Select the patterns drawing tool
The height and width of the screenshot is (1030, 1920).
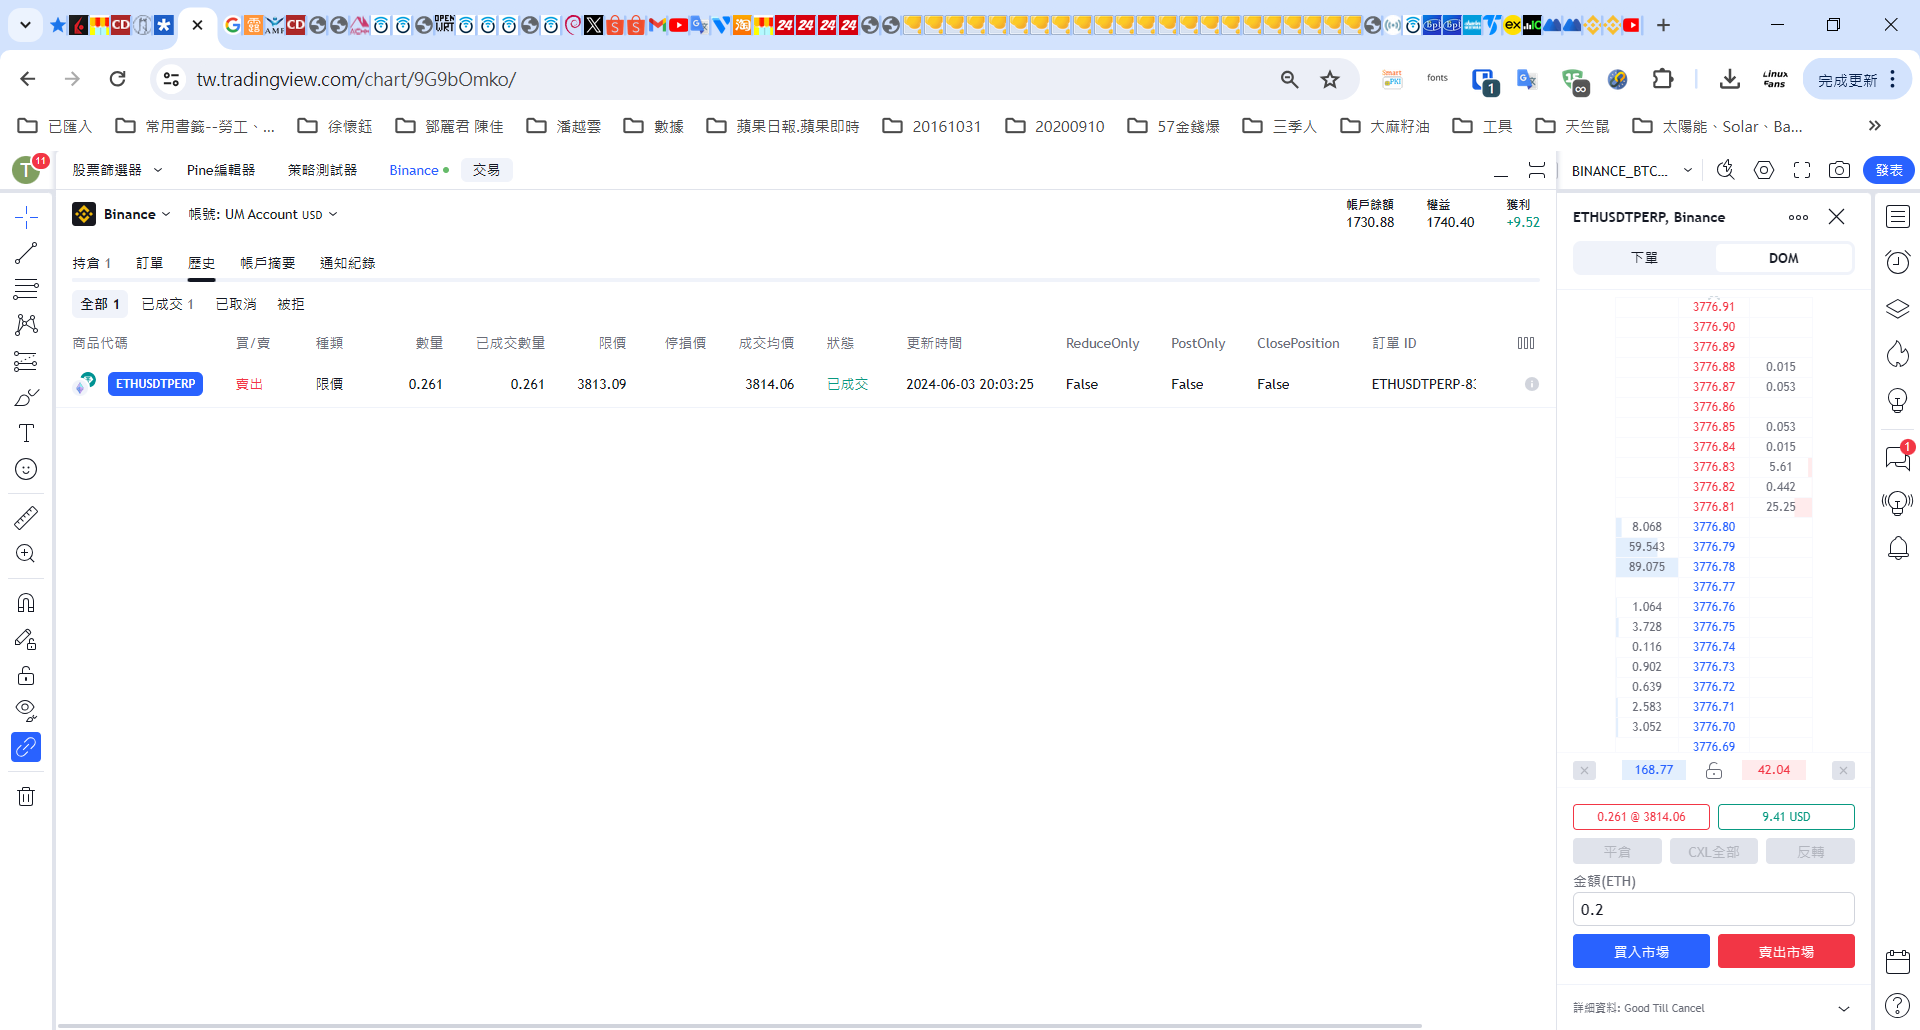pos(26,325)
